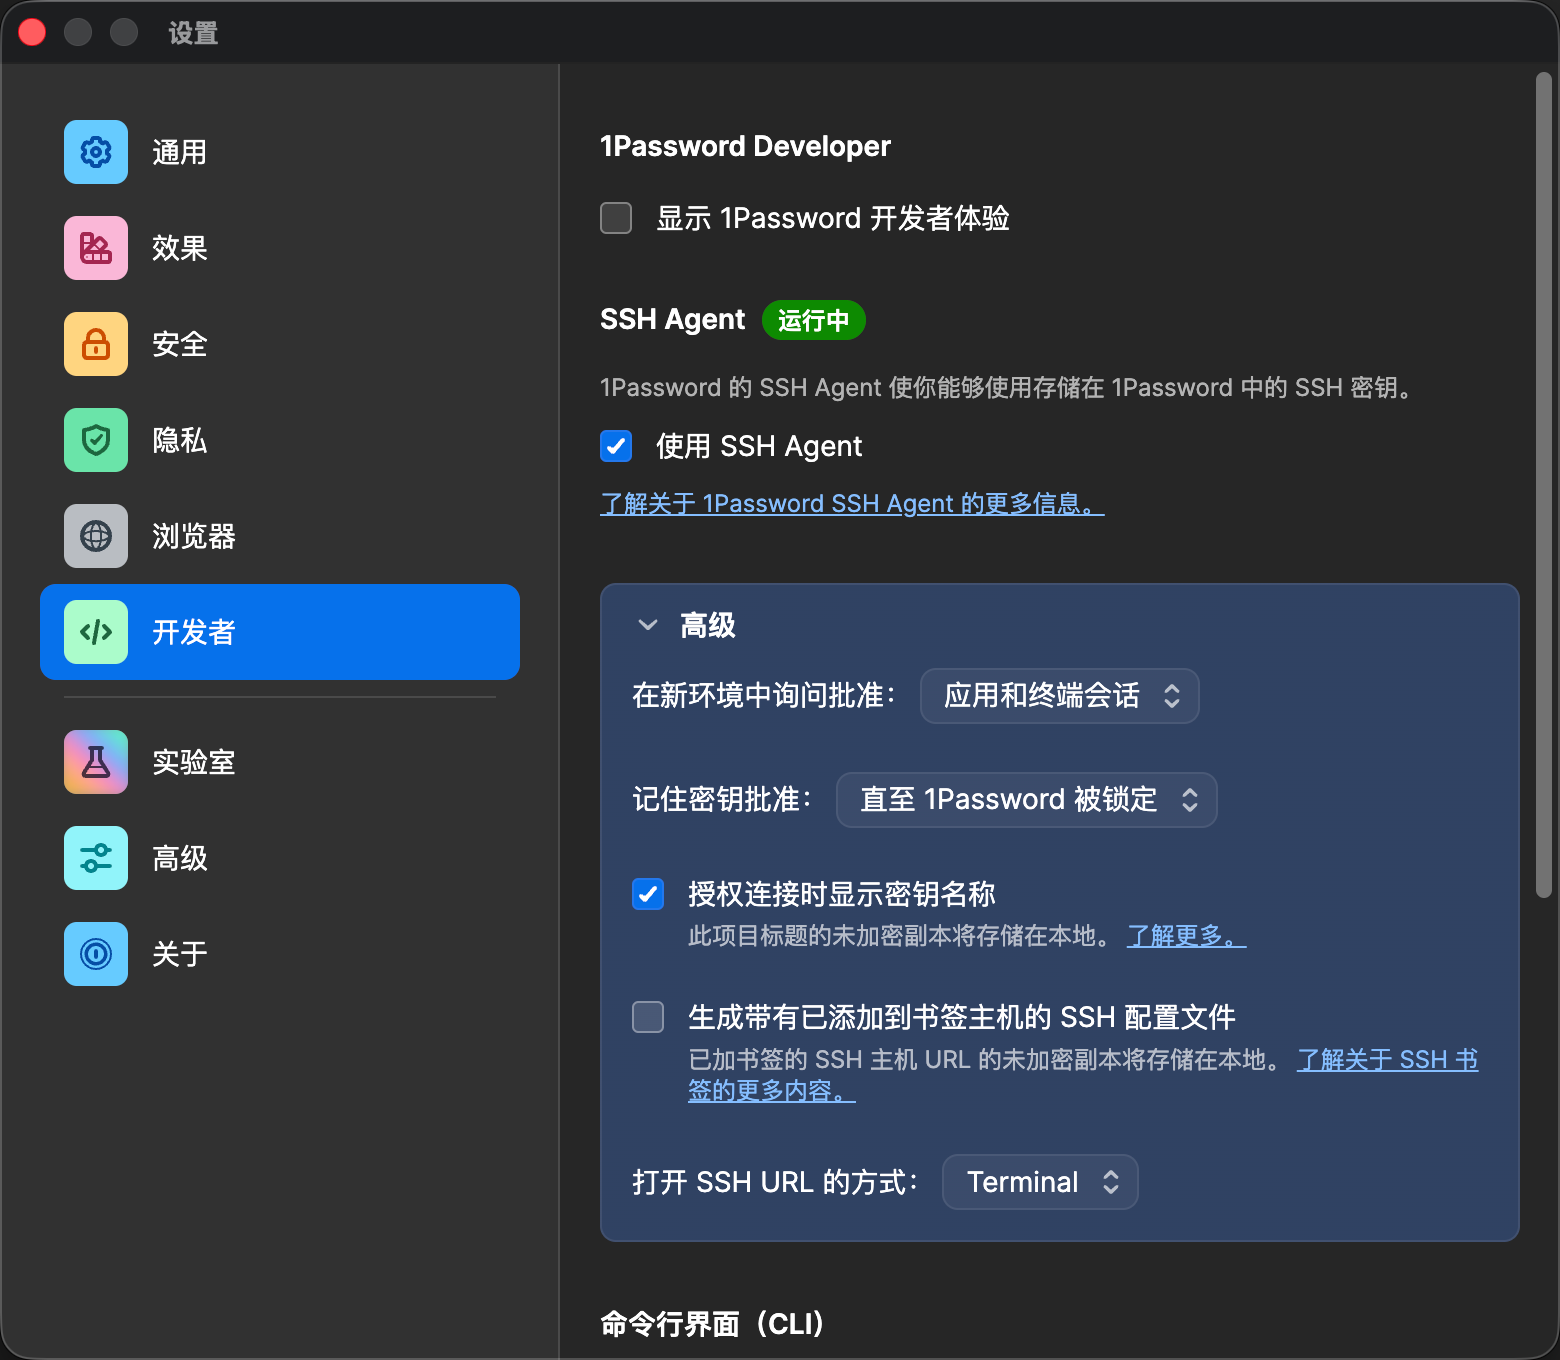
Task: Open link 了解关于 1Password SSH Agent 的更多信息
Action: click(x=852, y=503)
